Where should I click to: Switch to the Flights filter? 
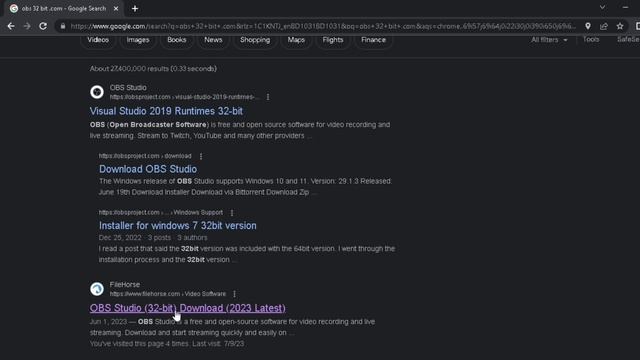point(333,40)
